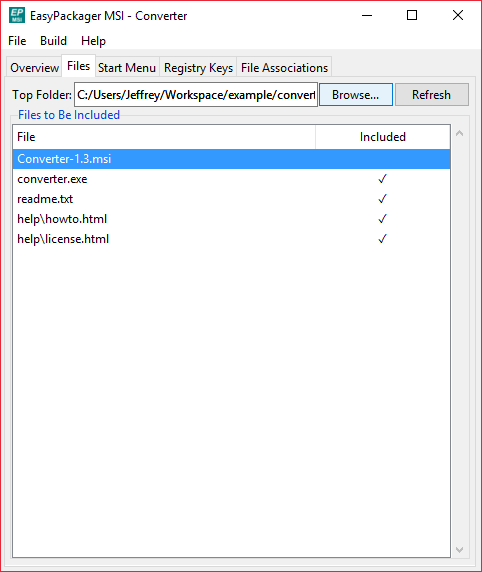Click the Refresh button
This screenshot has width=482, height=572.
pos(432,95)
